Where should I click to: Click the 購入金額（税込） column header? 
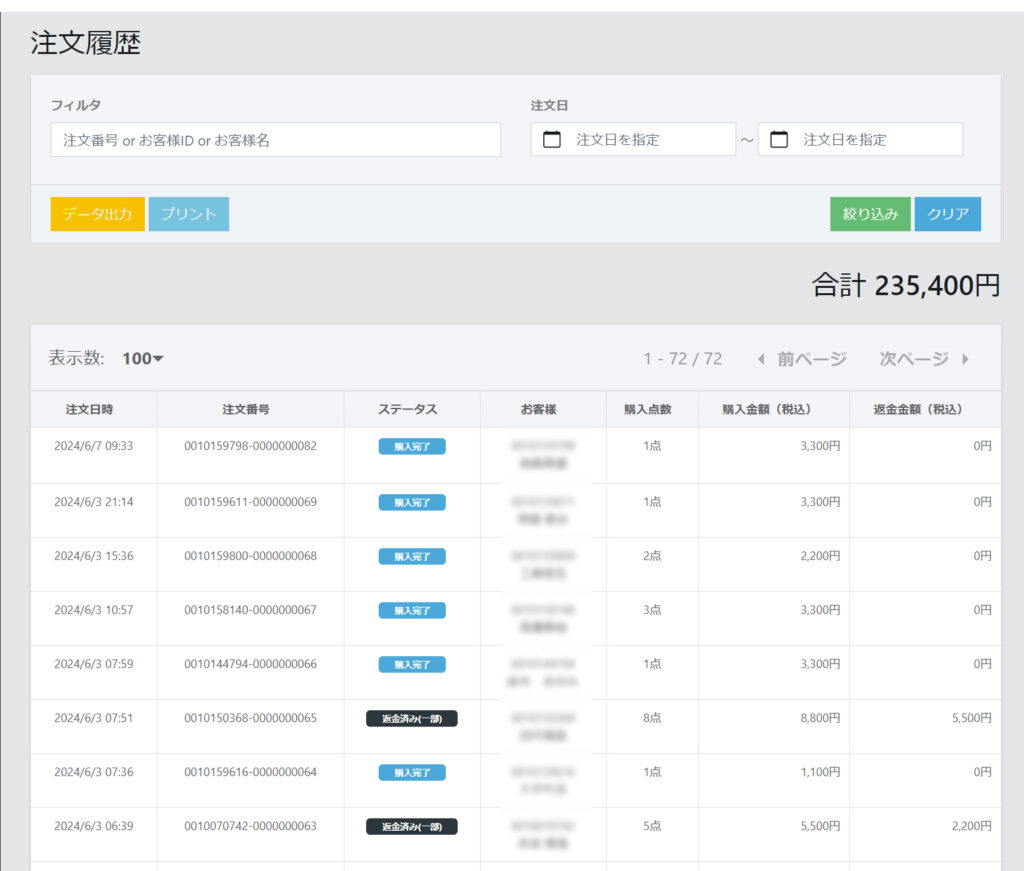[x=772, y=409]
